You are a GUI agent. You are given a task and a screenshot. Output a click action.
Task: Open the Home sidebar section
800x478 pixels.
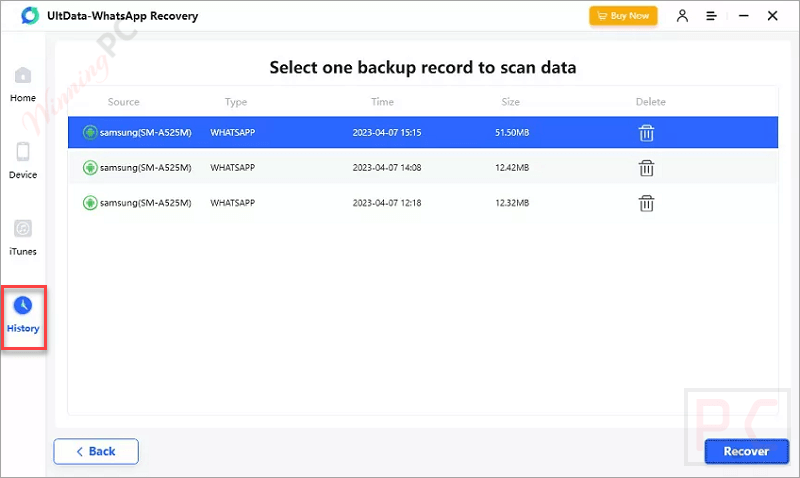point(23,85)
